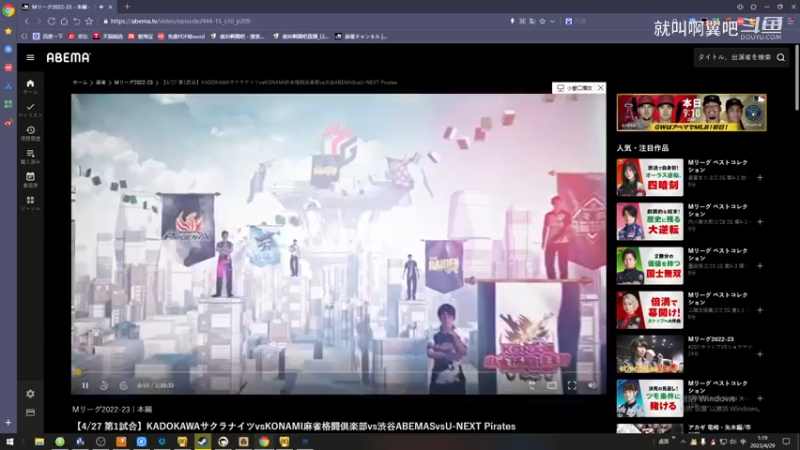Click the MLB banner advertisement
The width and height of the screenshot is (800, 450).
[x=691, y=112]
